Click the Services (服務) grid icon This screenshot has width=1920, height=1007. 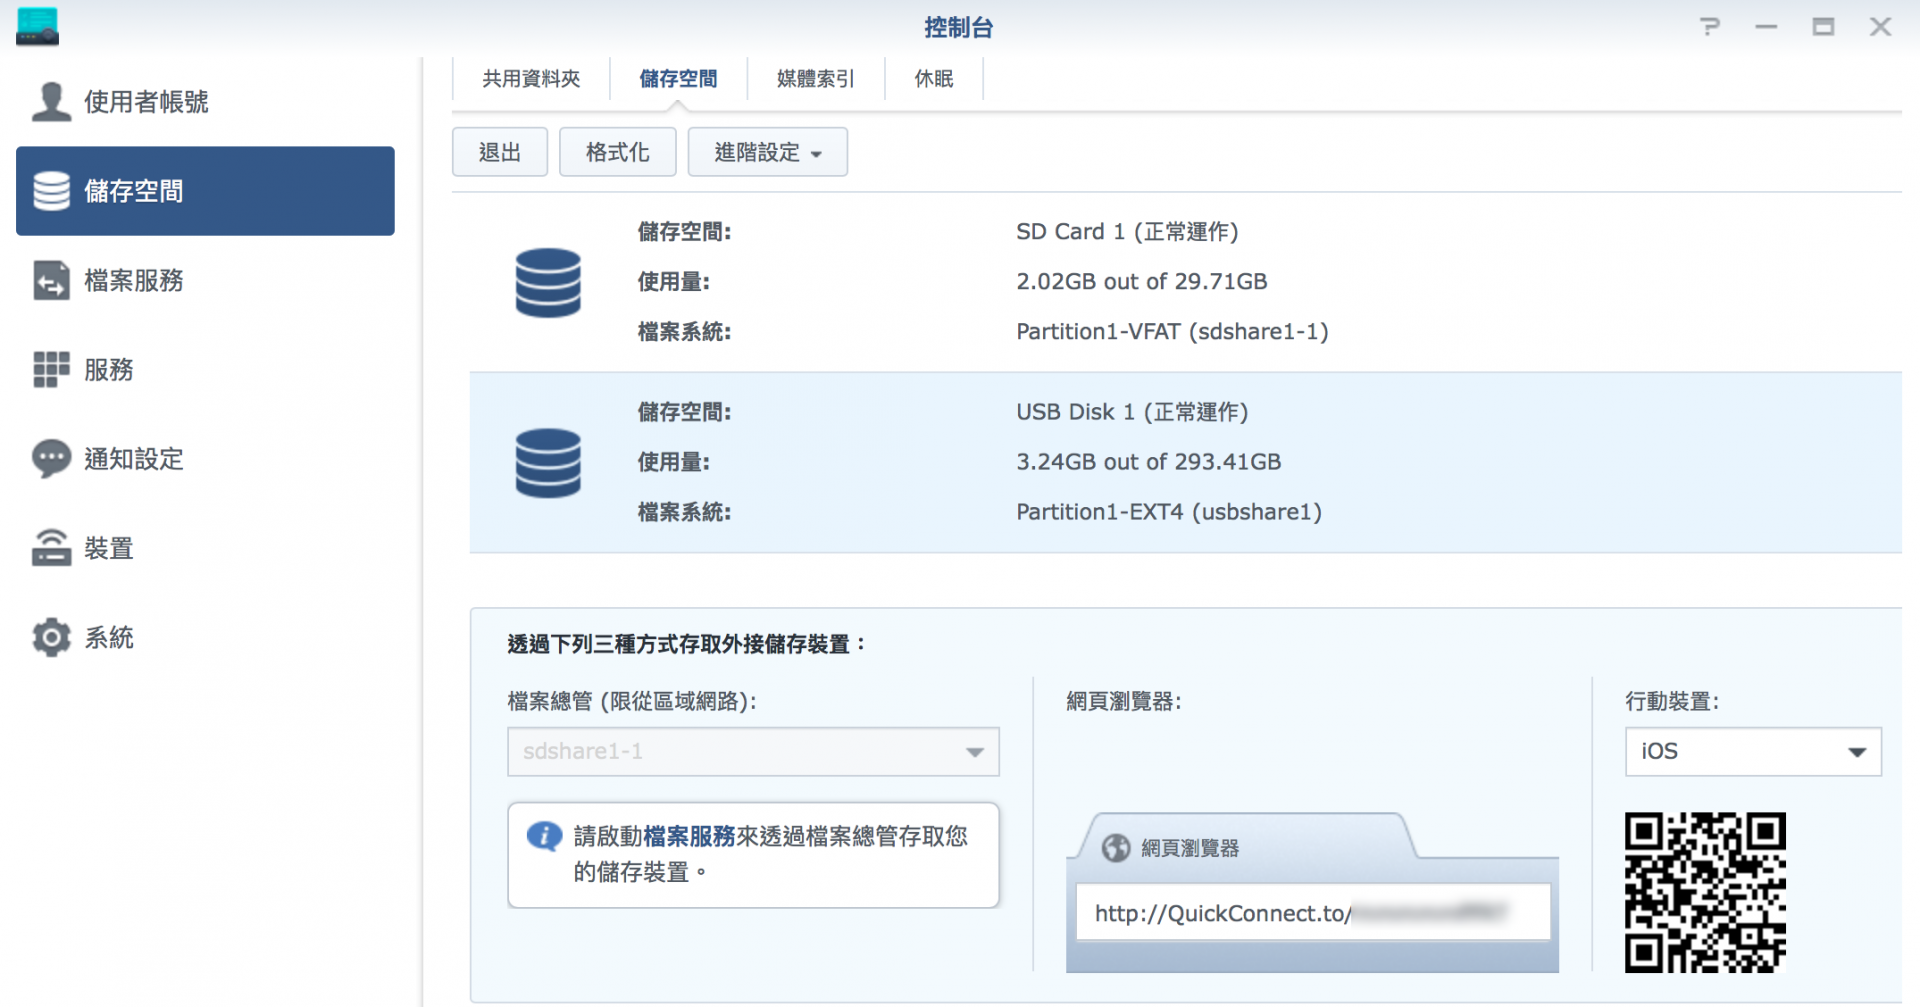51,370
